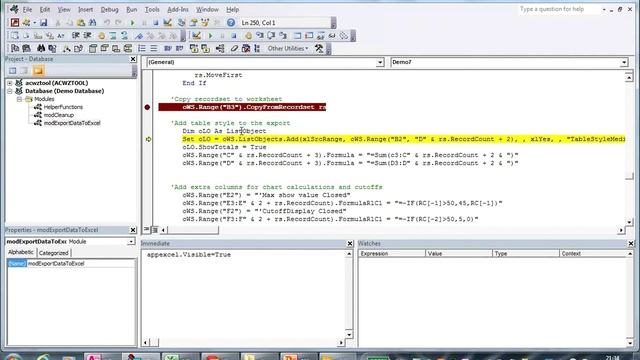Viewport: 640px width, 360px height.
Task: Open Insert Module dropdown arrow
Action: 34,23
